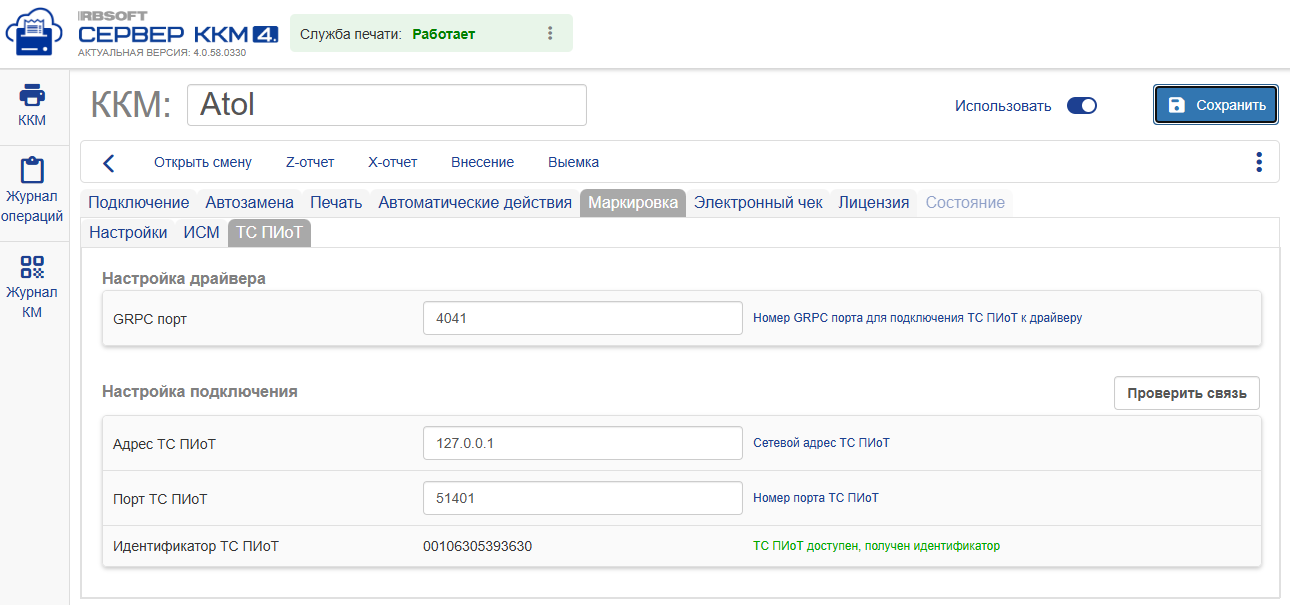1290x605 pixels.
Task: Click Проверить связь button
Action: tap(1187, 393)
